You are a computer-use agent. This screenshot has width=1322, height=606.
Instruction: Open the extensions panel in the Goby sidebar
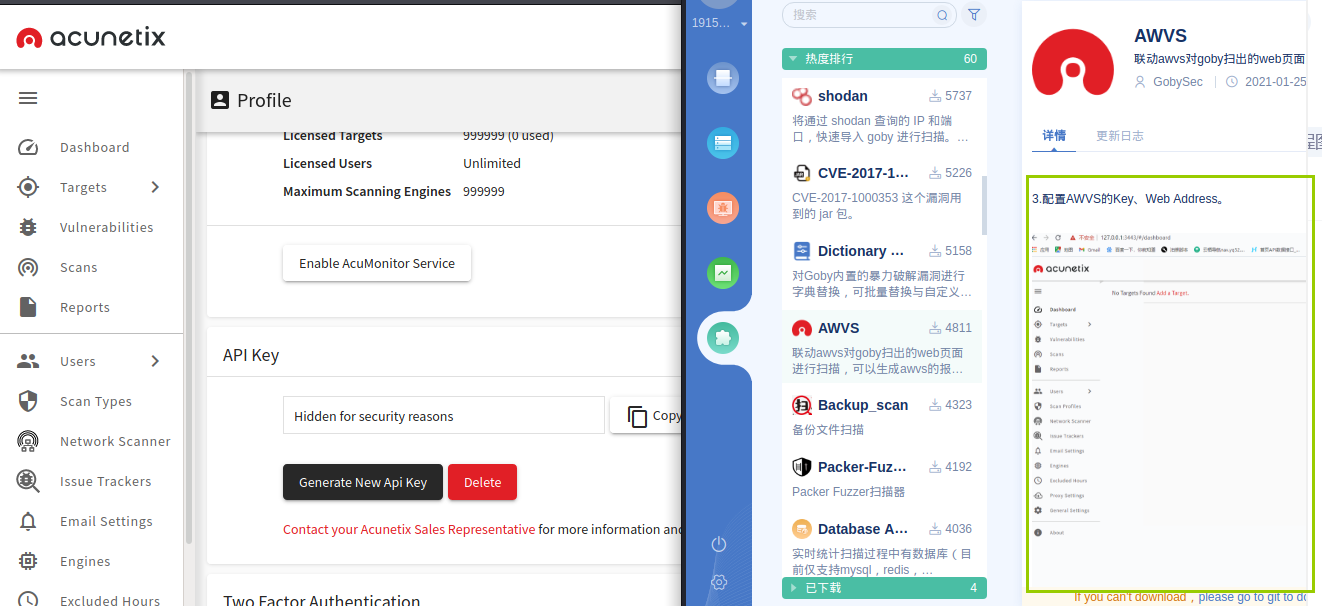point(722,337)
